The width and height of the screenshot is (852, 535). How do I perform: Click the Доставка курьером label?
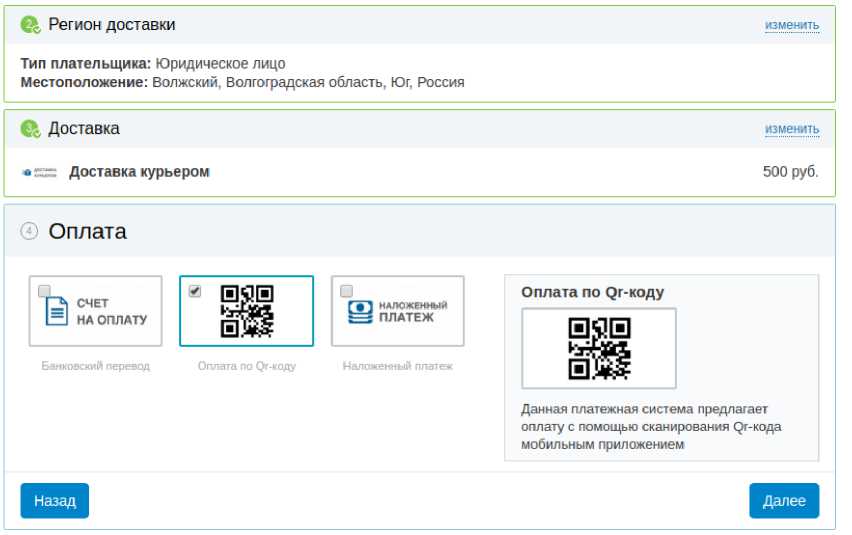point(140,172)
